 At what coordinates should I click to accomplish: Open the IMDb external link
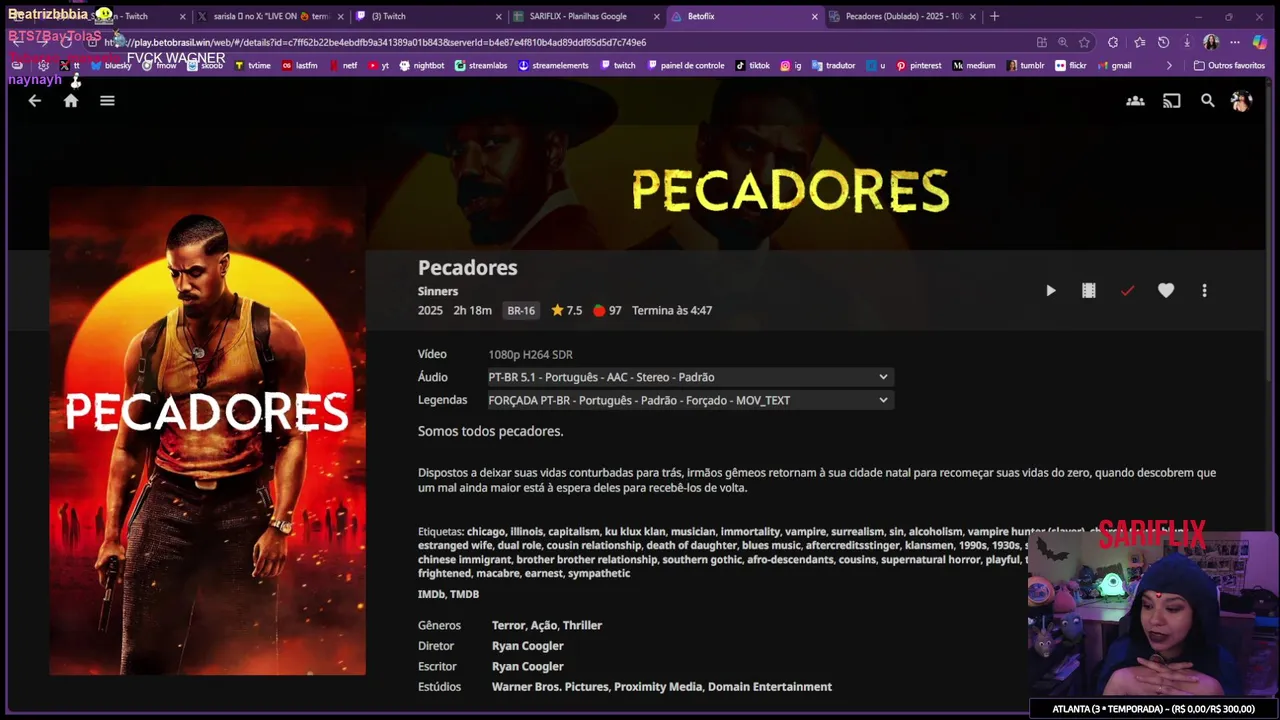click(430, 594)
